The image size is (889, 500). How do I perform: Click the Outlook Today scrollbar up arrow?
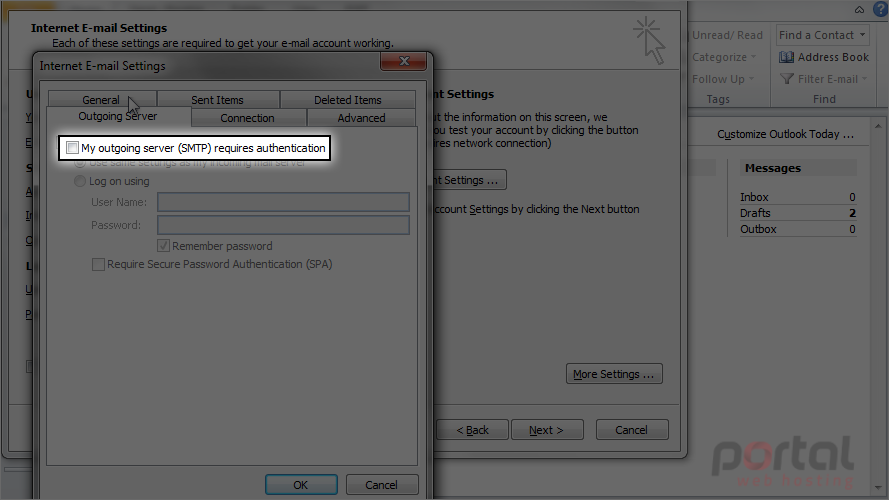point(878,126)
